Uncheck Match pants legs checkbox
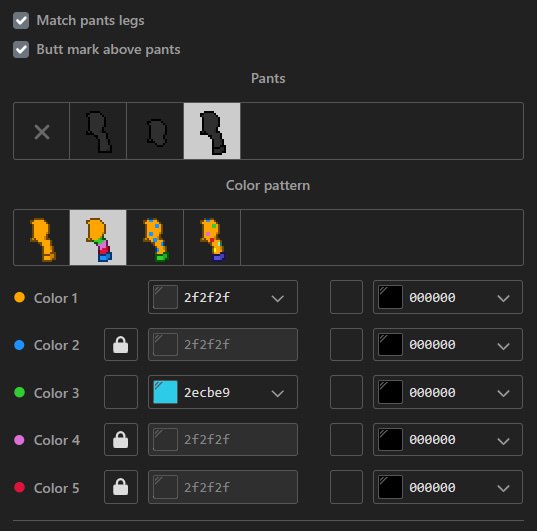Screen dimensions: 537x531 (21, 21)
